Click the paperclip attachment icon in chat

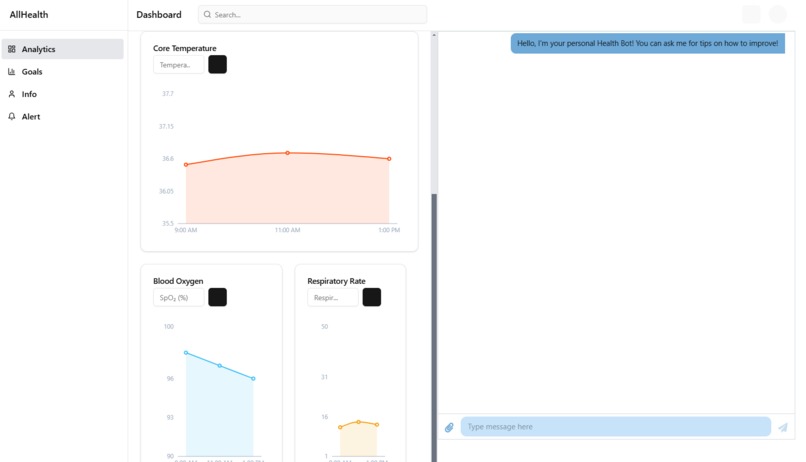(x=449, y=427)
